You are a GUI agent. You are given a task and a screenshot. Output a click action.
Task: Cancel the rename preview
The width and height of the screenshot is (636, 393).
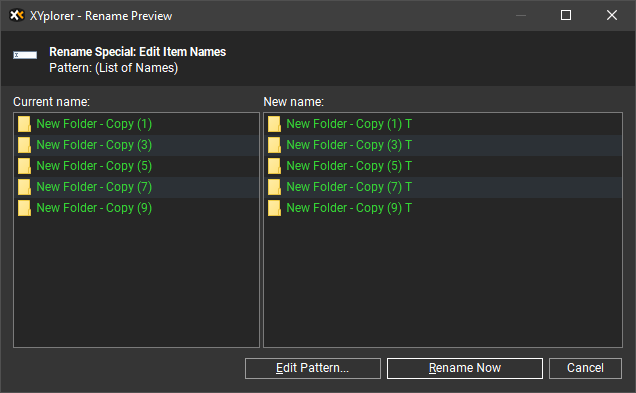click(585, 368)
